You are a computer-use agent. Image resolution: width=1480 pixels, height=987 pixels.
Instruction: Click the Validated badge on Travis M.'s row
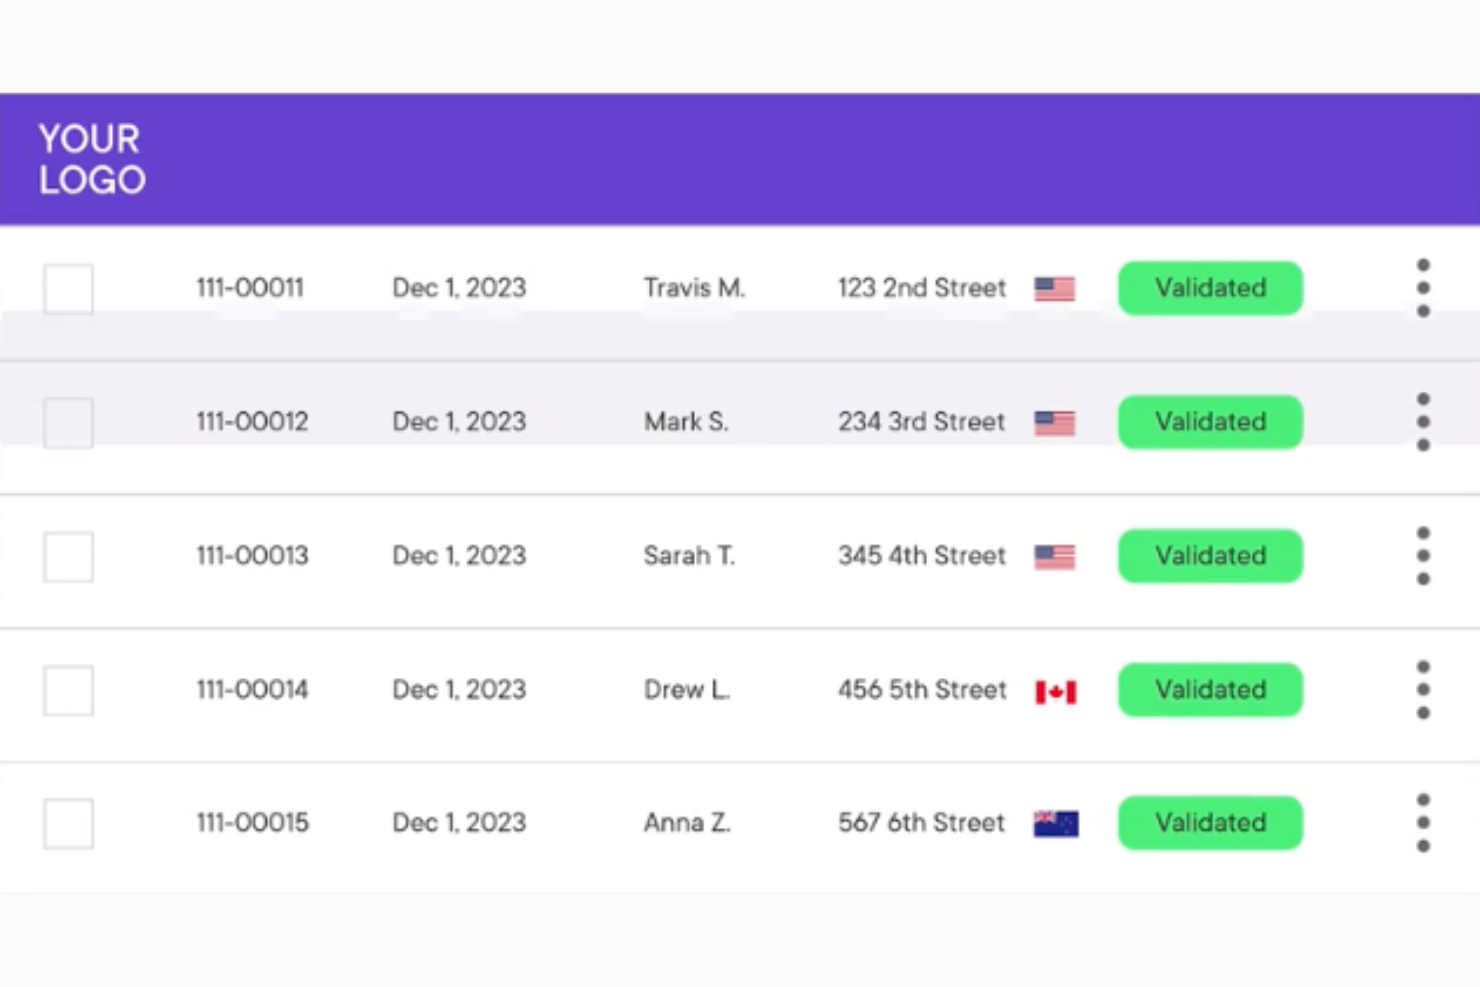pos(1210,288)
